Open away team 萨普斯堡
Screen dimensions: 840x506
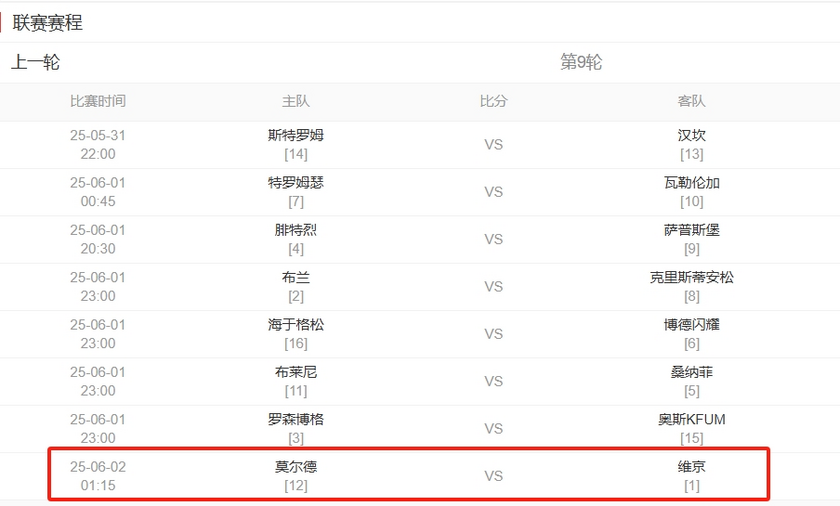(x=692, y=230)
